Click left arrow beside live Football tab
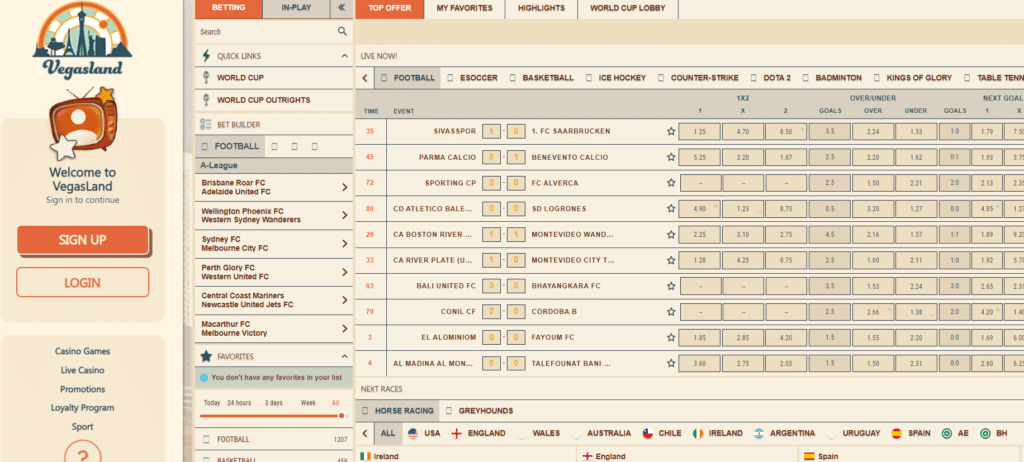The width and height of the screenshot is (1024, 462). (x=365, y=78)
